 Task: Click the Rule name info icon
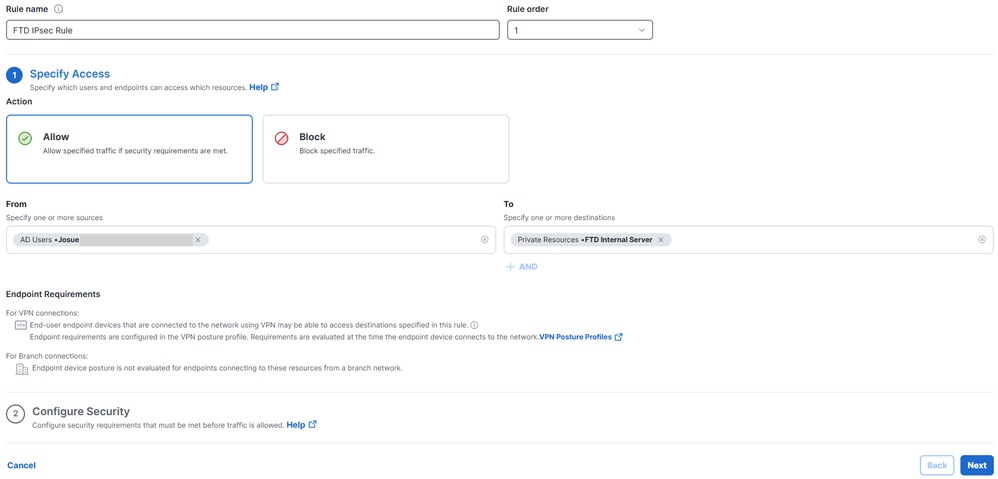pos(58,10)
